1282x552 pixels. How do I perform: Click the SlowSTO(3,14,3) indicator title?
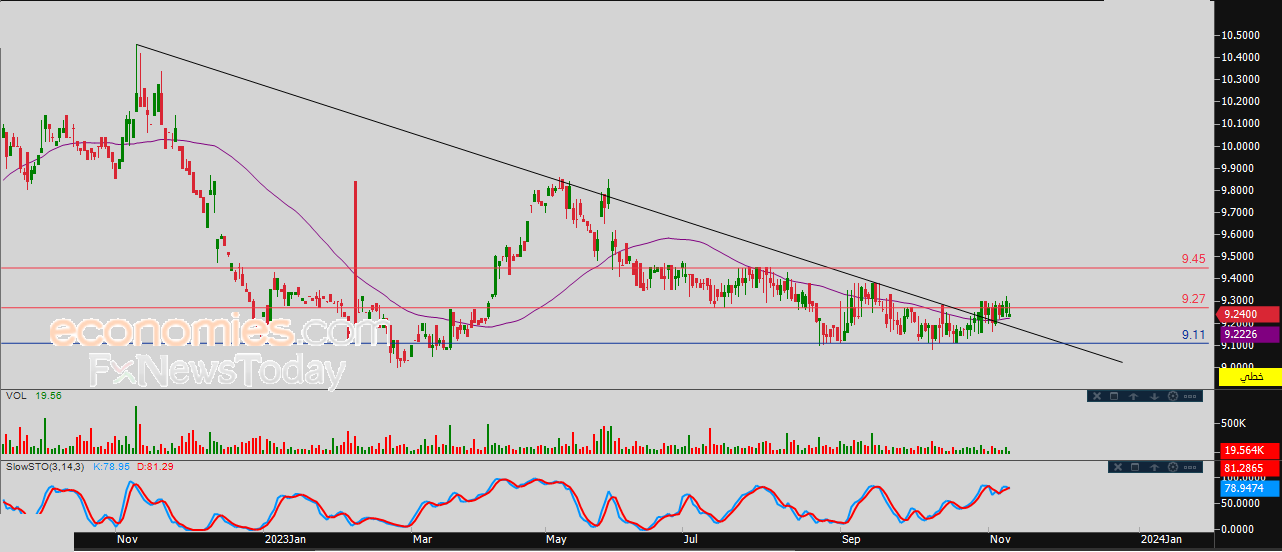click(x=46, y=467)
